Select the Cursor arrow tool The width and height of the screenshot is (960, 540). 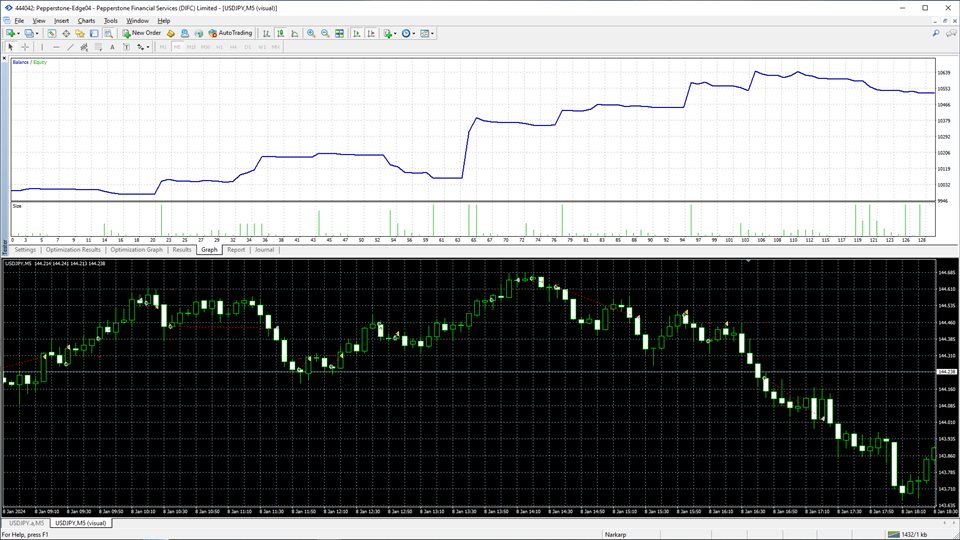tap(10, 47)
